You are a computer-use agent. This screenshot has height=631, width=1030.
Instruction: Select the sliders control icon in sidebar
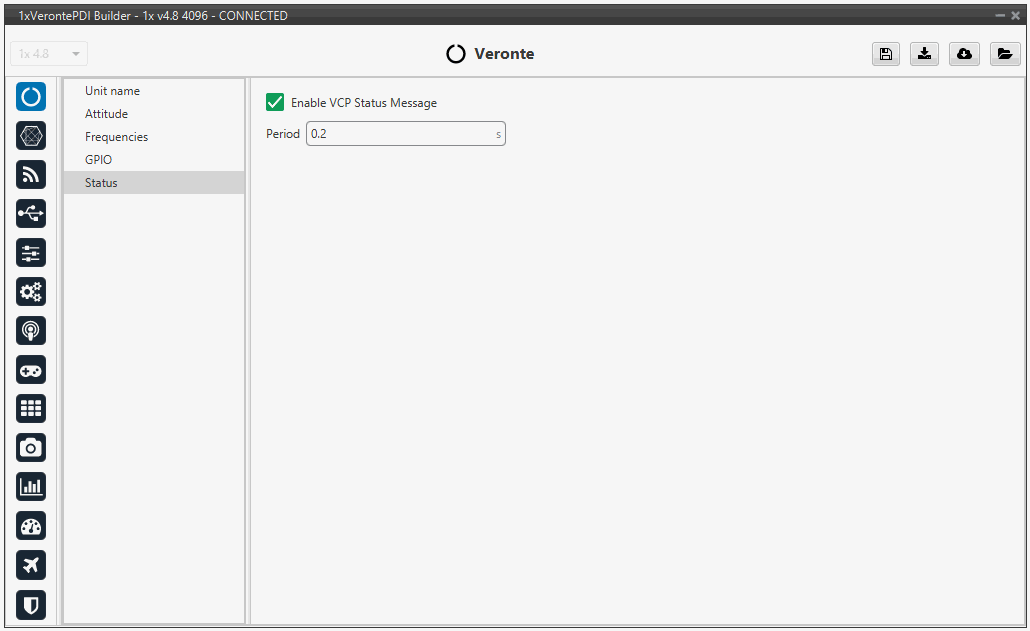click(x=31, y=252)
